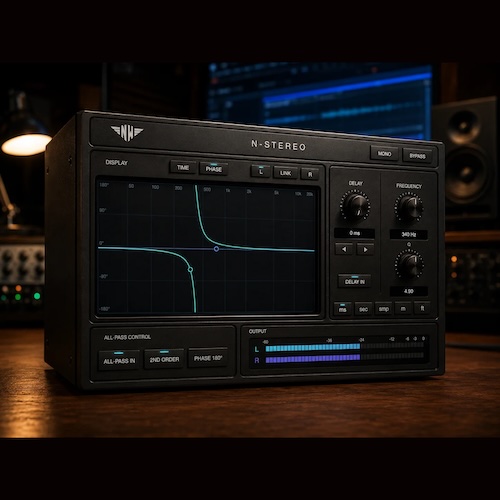Click the right arrow delay nudge button
500x500 pixels.
pos(365,249)
